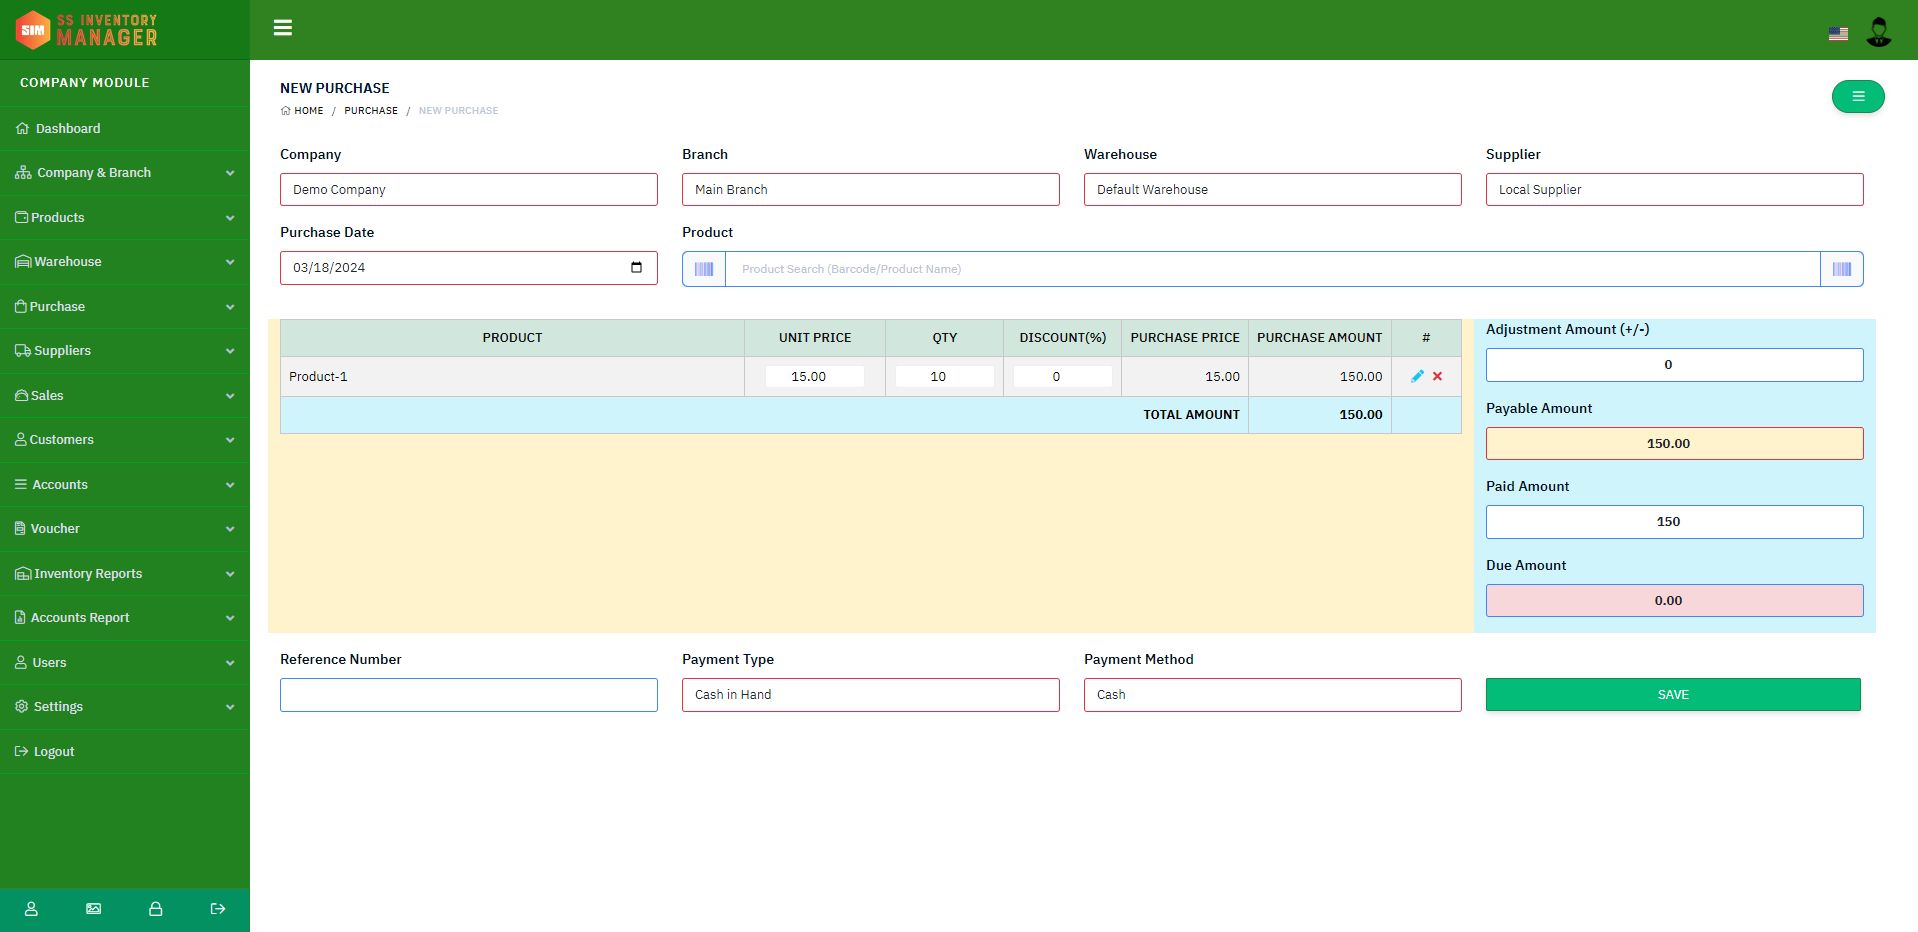Click the US flag language icon
The width and height of the screenshot is (1918, 932).
click(x=1838, y=34)
